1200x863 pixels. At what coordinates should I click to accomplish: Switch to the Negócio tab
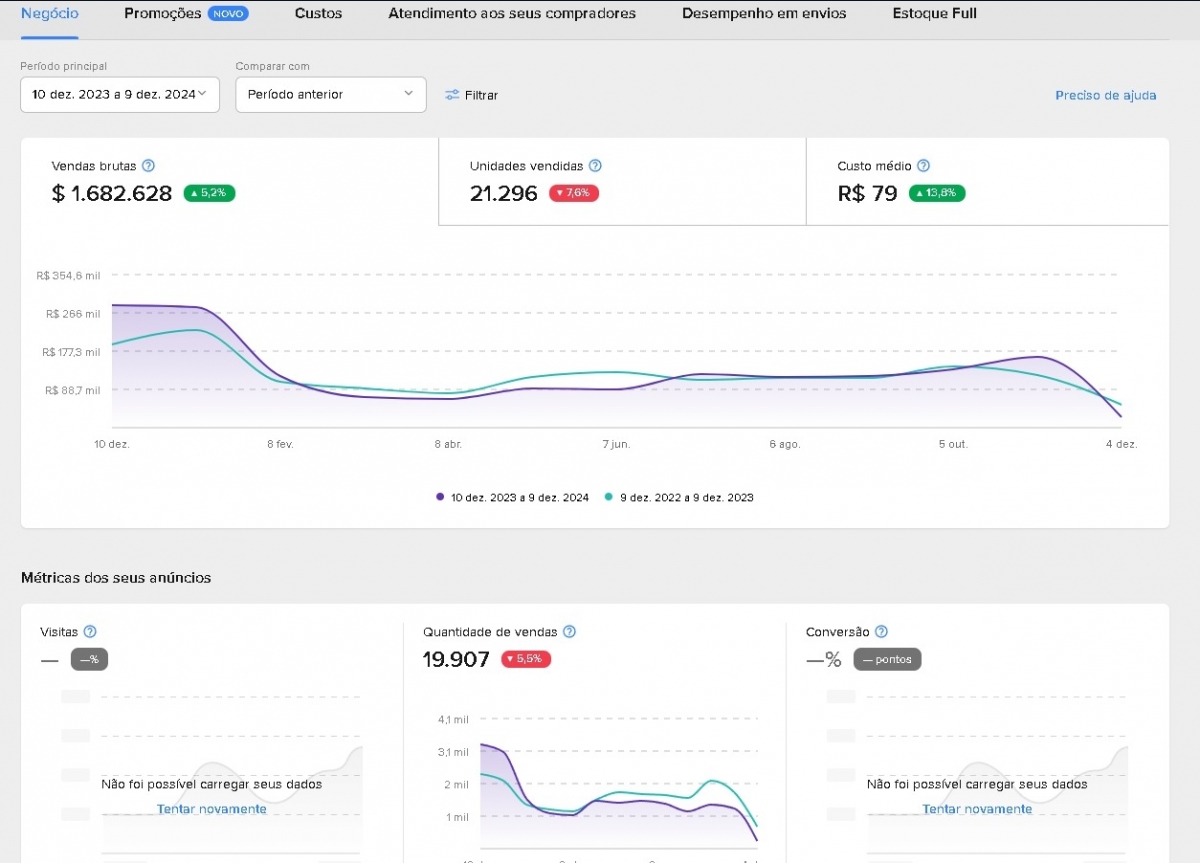coord(50,14)
